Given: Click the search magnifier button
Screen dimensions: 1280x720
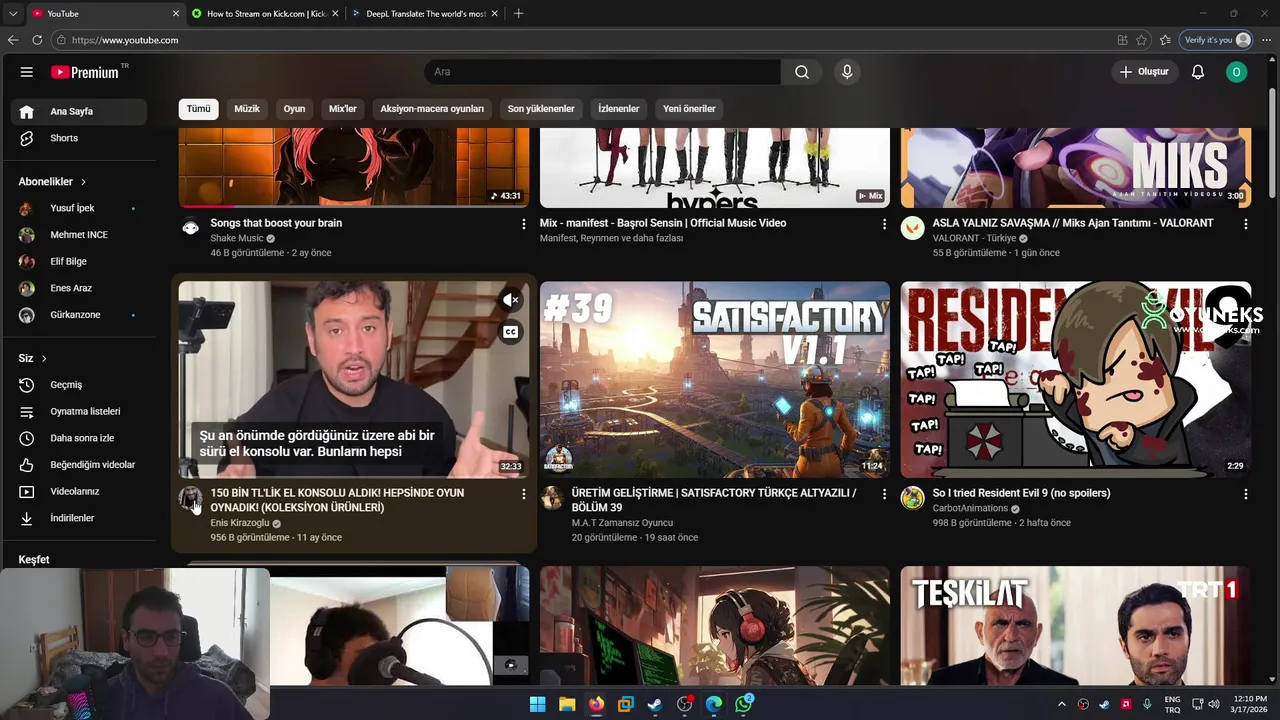Looking at the screenshot, I should pos(802,72).
